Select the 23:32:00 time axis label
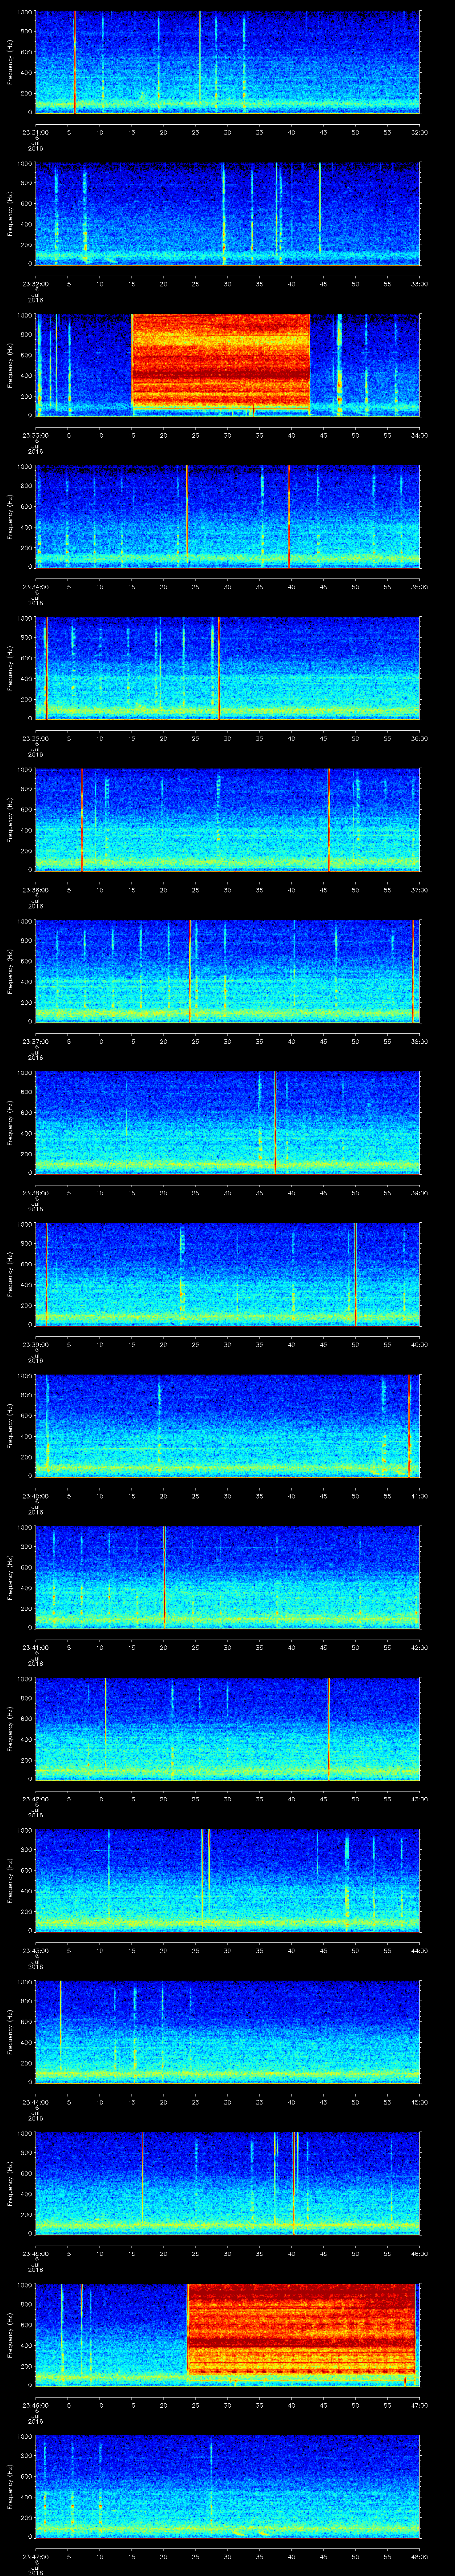The height and width of the screenshot is (2576, 455). pyautogui.click(x=36, y=284)
